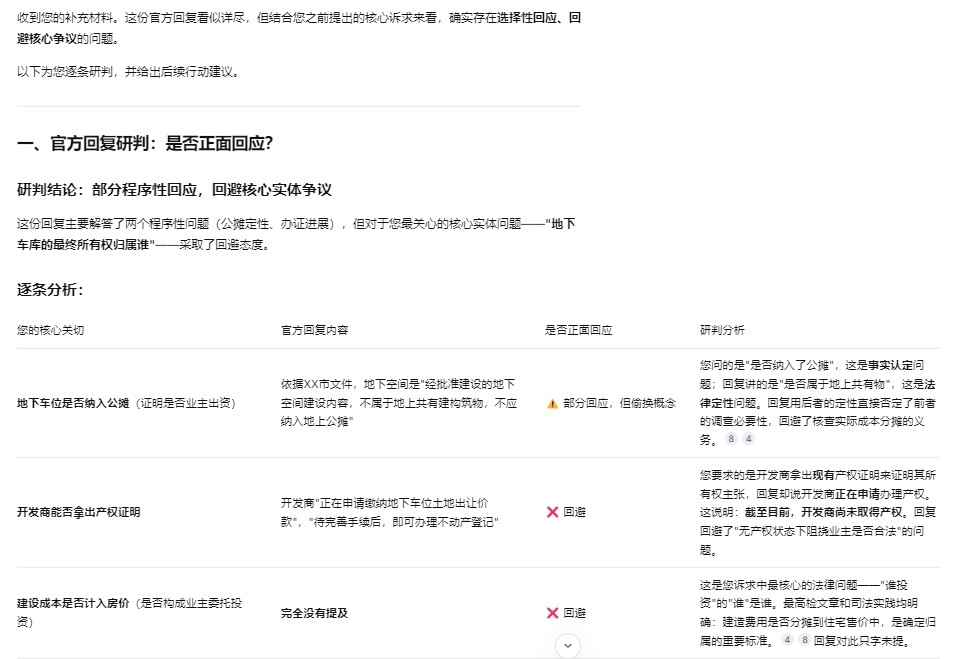Screen dimensions: 954x659
Task: Select the 地下车位是否纳入公摊 cell
Action: [x=73, y=403]
